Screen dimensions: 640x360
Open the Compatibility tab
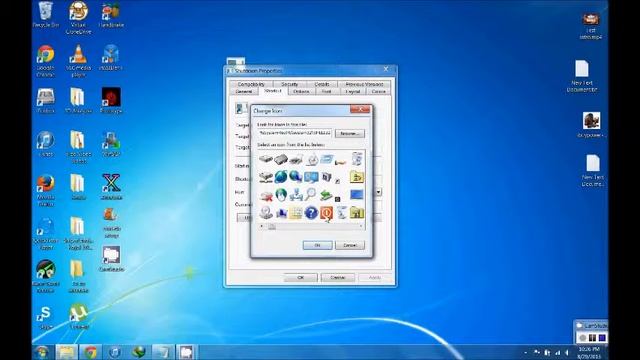pos(251,84)
